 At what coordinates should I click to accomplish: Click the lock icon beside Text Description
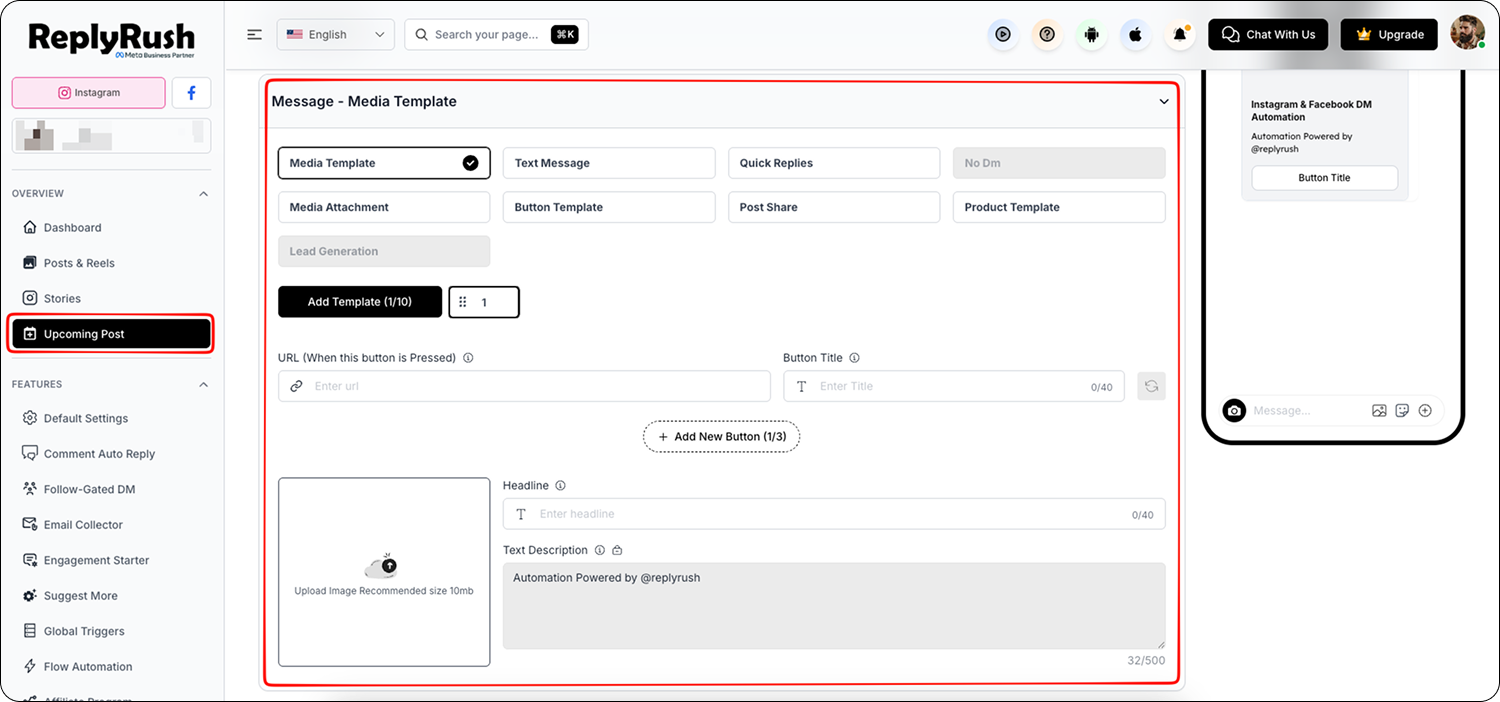(x=617, y=550)
